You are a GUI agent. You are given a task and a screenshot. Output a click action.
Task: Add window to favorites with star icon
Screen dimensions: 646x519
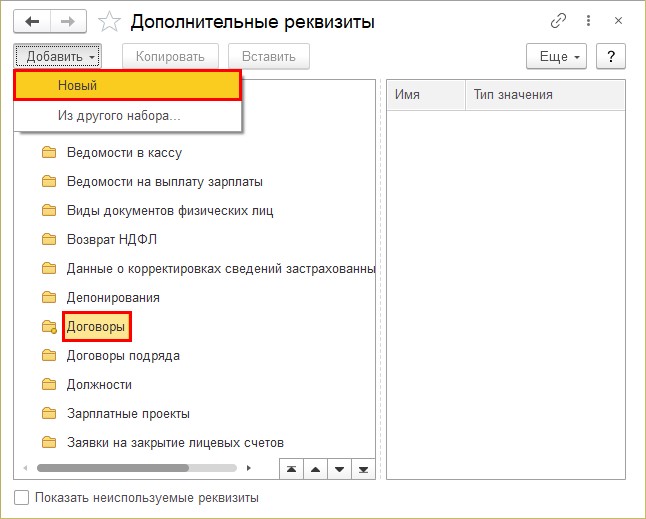tap(111, 21)
